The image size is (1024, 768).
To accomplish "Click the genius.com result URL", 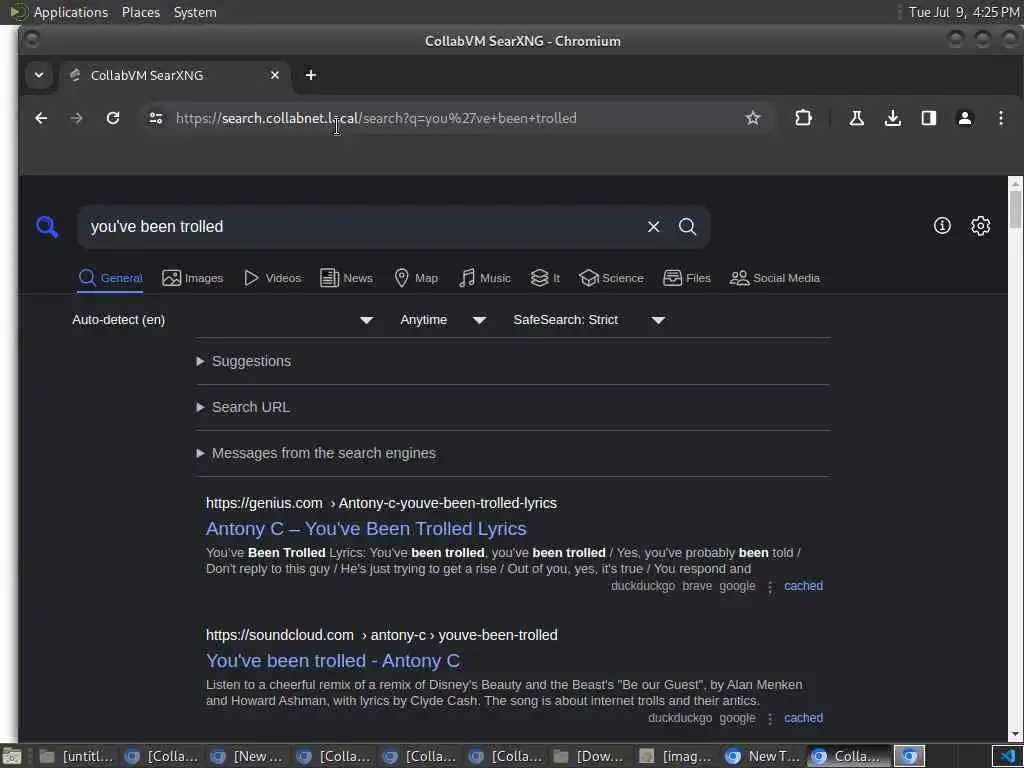I will (x=381, y=503).
